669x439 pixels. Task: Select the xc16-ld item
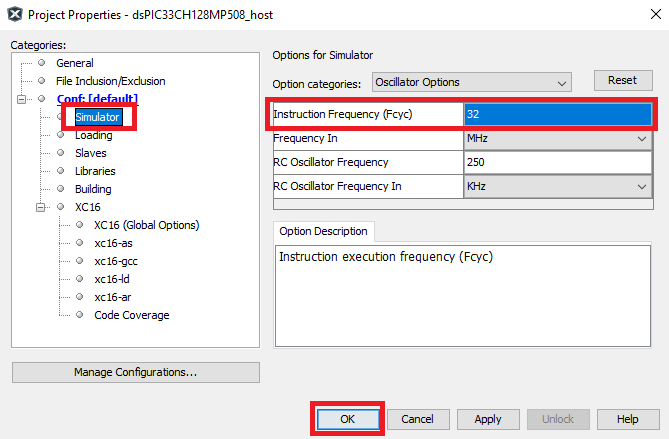pyautogui.click(x=112, y=279)
